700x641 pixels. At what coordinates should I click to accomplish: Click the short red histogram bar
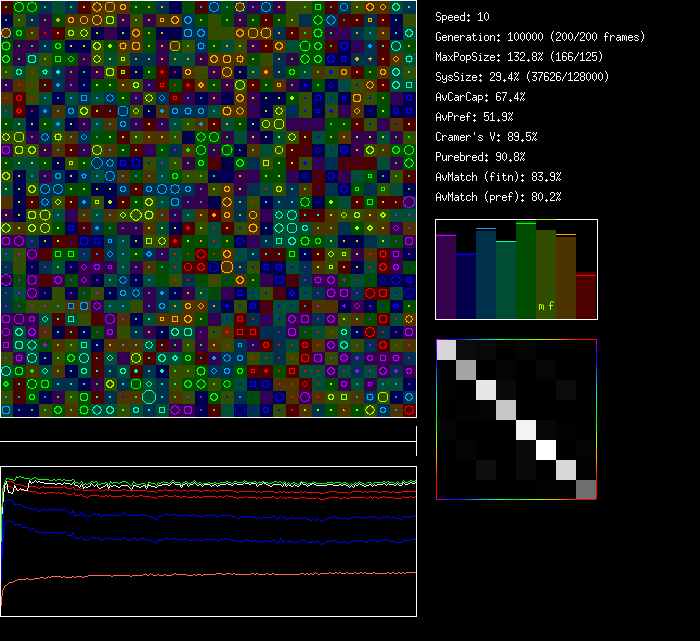click(x=586, y=295)
